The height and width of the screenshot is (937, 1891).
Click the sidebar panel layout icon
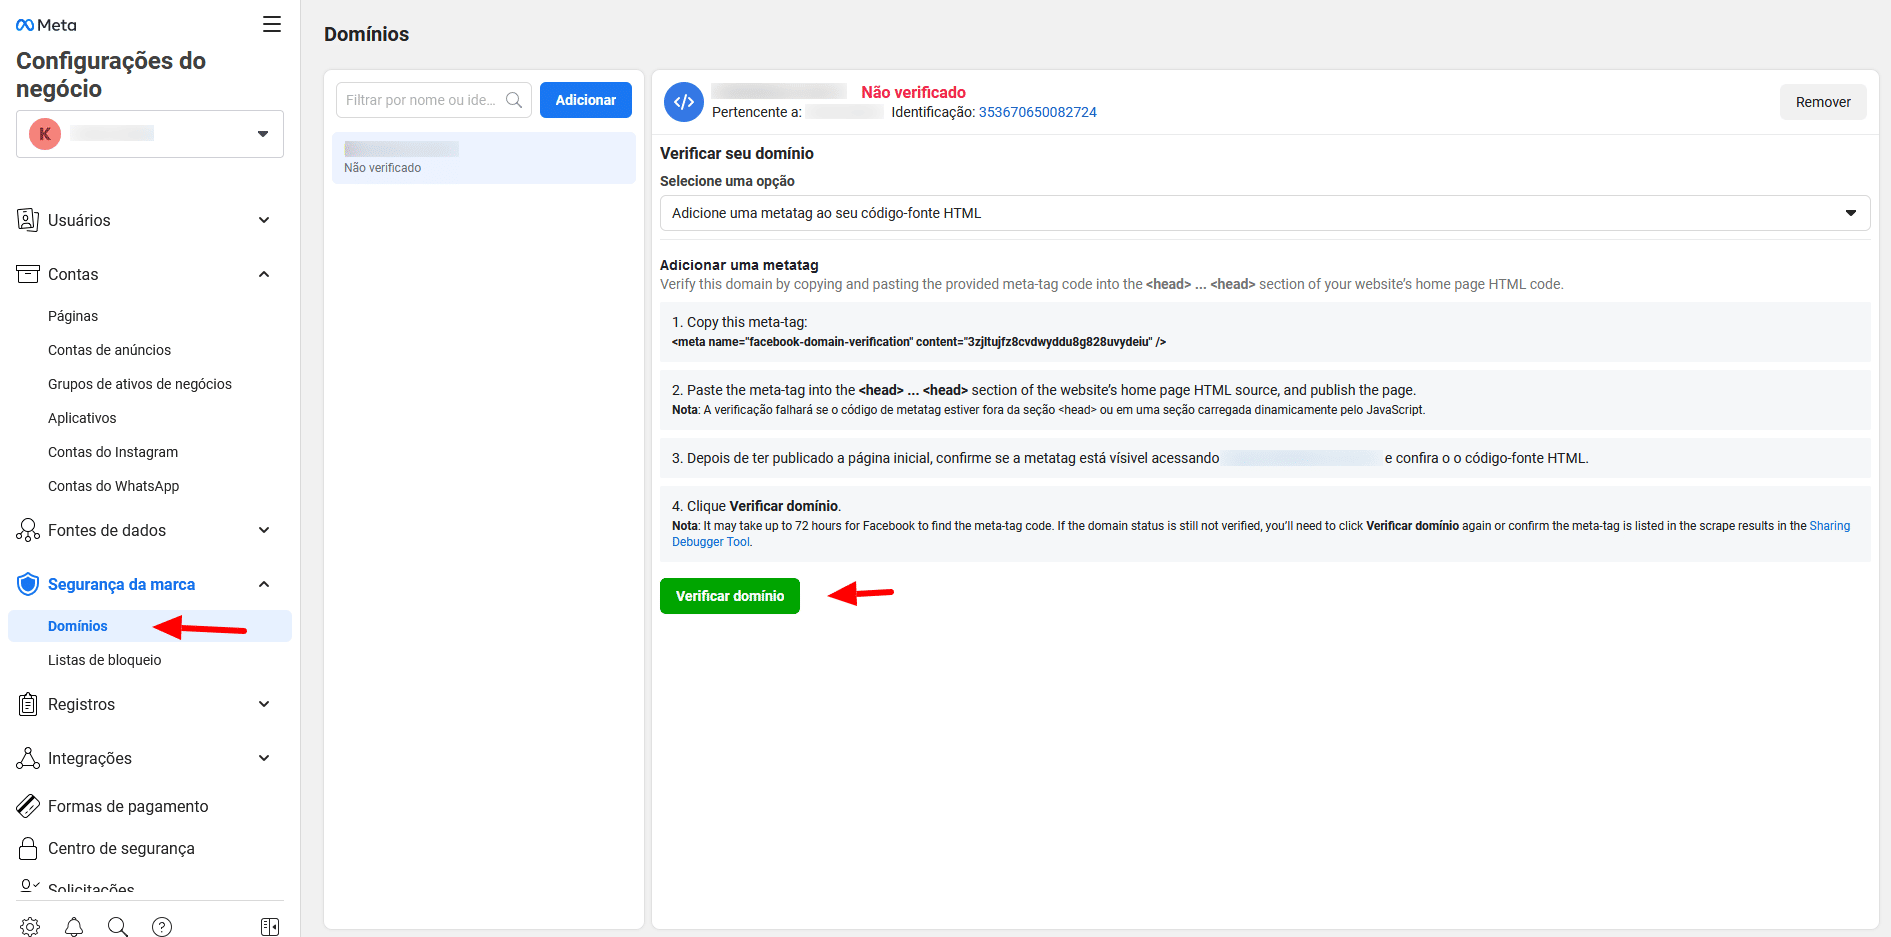click(270, 927)
